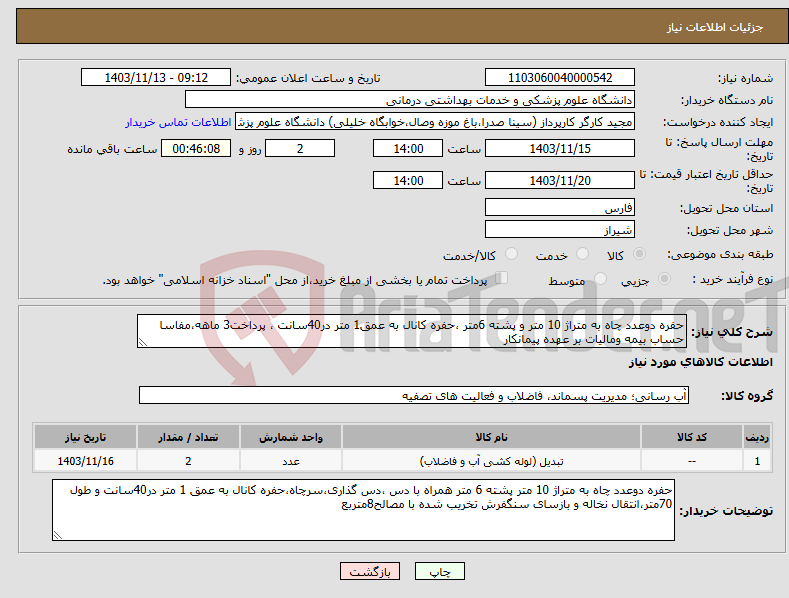Click the نام کالا column header
Screen dimensions: 789x598
(491, 437)
